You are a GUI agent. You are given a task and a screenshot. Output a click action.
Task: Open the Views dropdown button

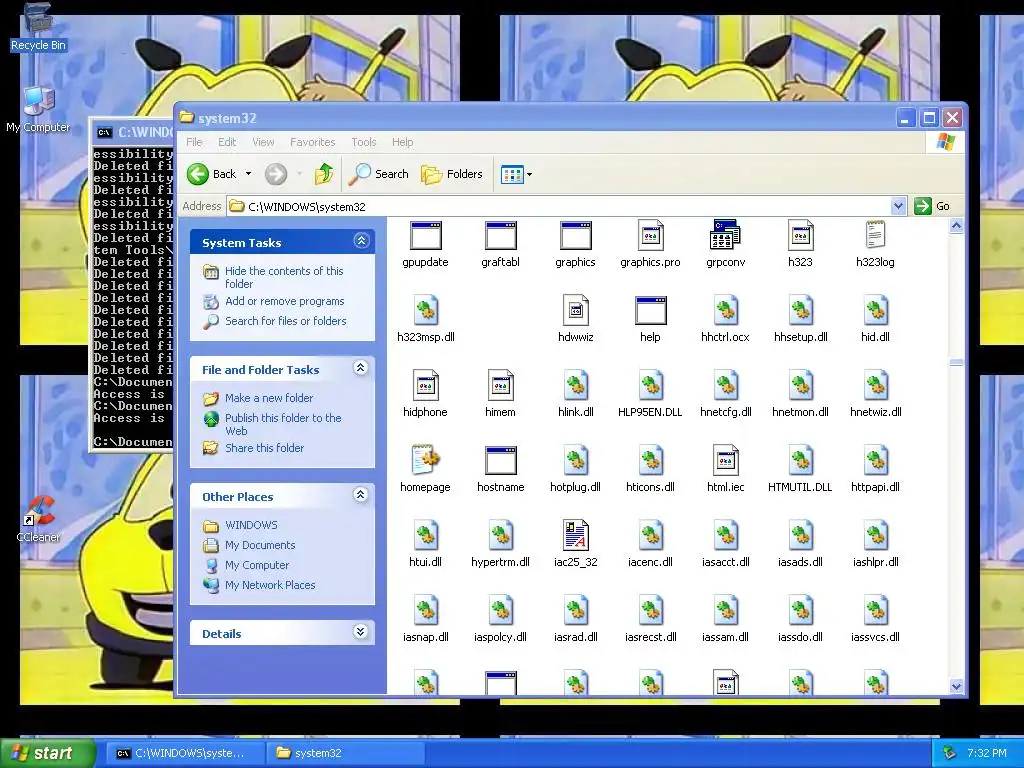click(517, 174)
